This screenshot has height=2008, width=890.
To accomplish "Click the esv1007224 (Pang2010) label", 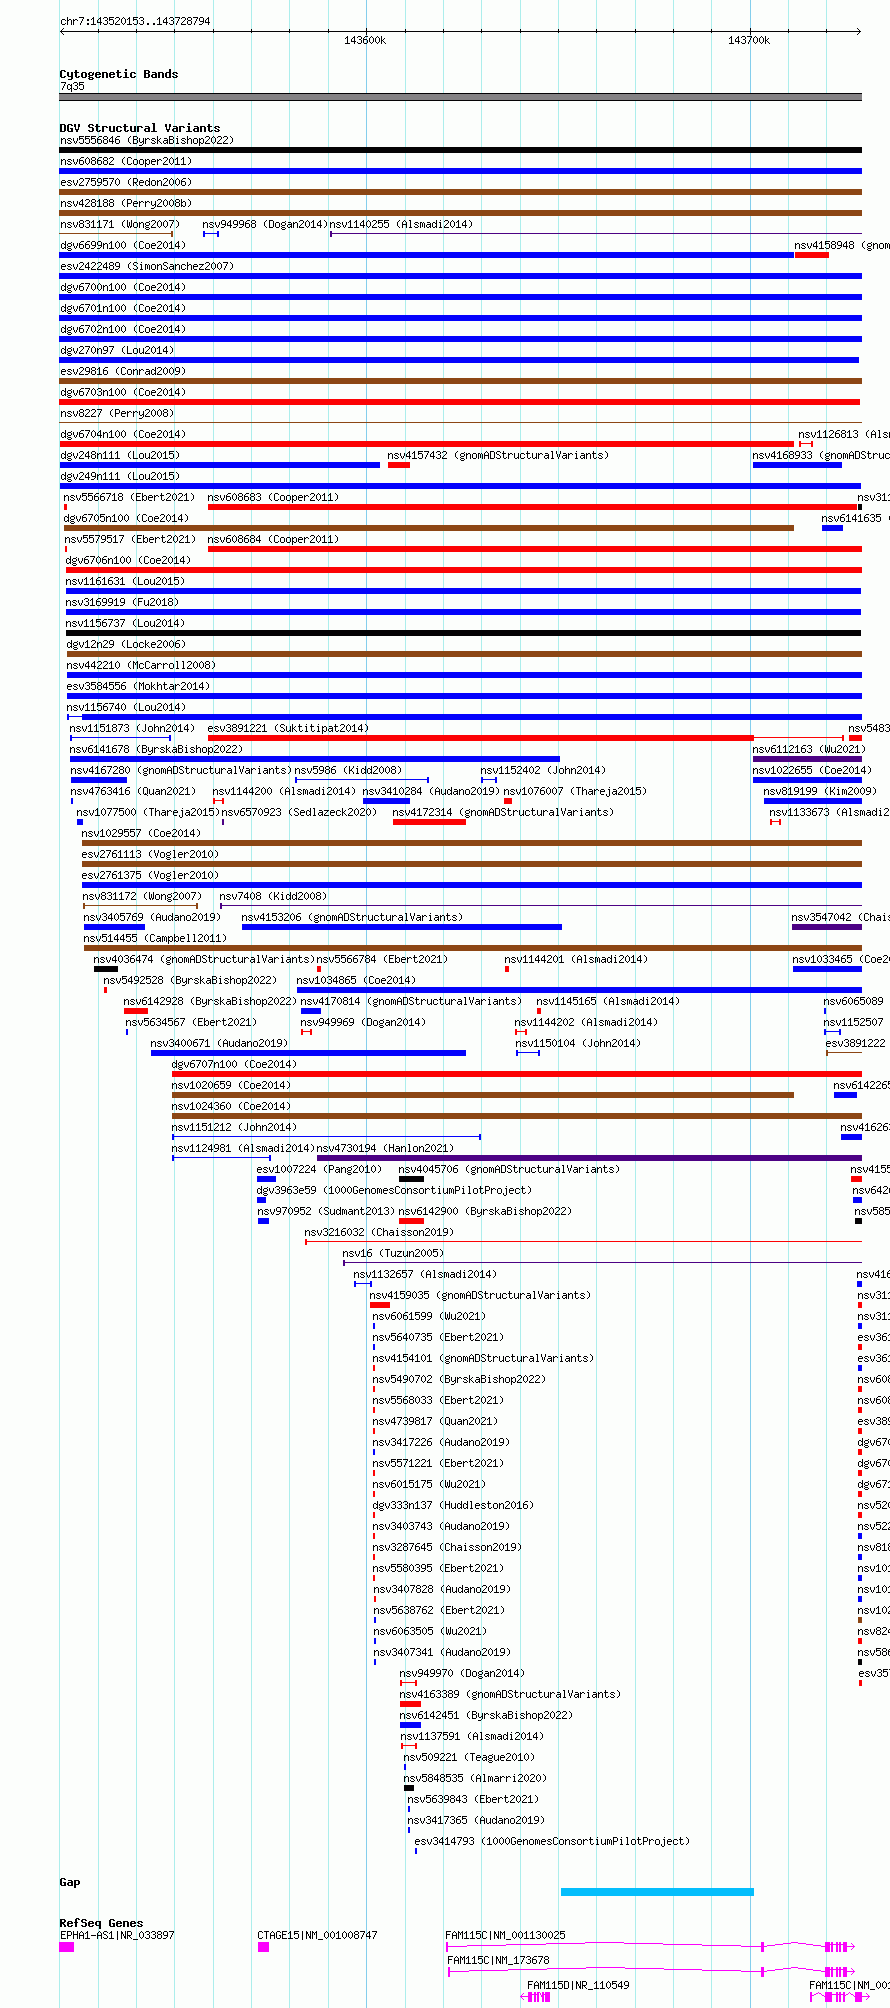I will coord(319,1169).
